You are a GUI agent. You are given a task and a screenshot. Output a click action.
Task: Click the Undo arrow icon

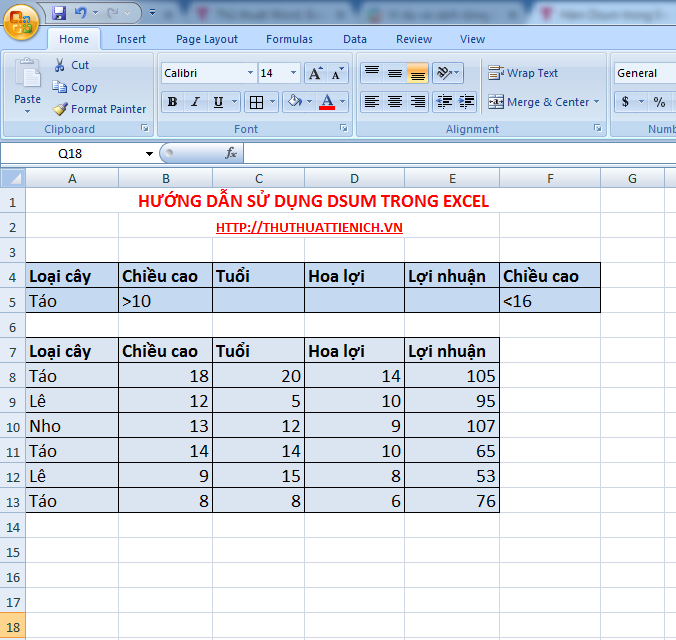(x=81, y=13)
